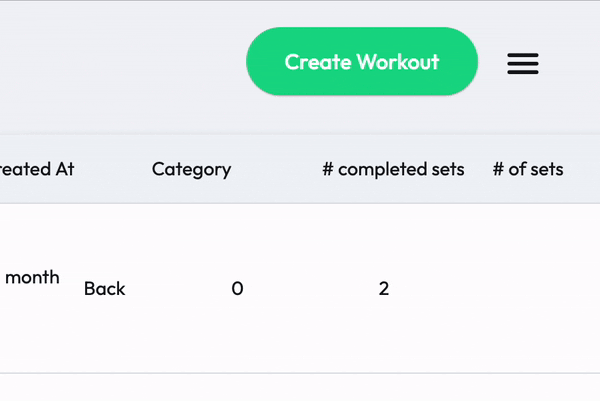600x401 pixels.
Task: Sort the table by completed sets
Action: [393, 169]
